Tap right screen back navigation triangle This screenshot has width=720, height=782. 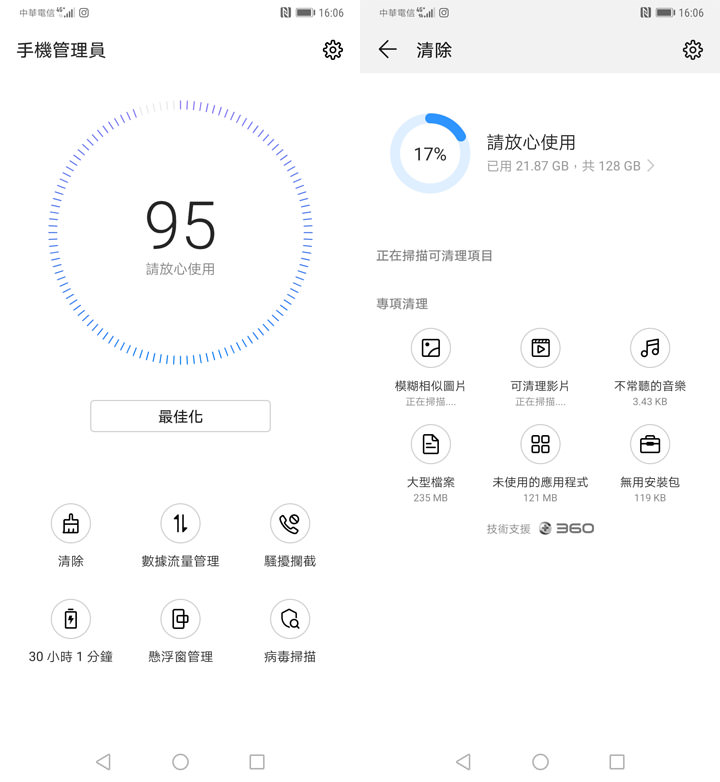coord(463,762)
